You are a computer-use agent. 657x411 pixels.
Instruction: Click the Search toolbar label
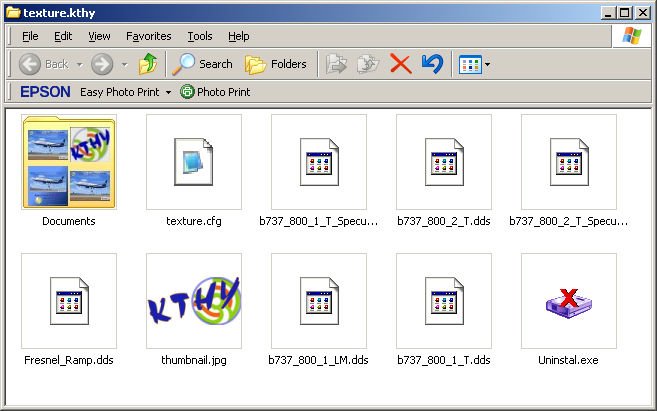click(x=216, y=64)
